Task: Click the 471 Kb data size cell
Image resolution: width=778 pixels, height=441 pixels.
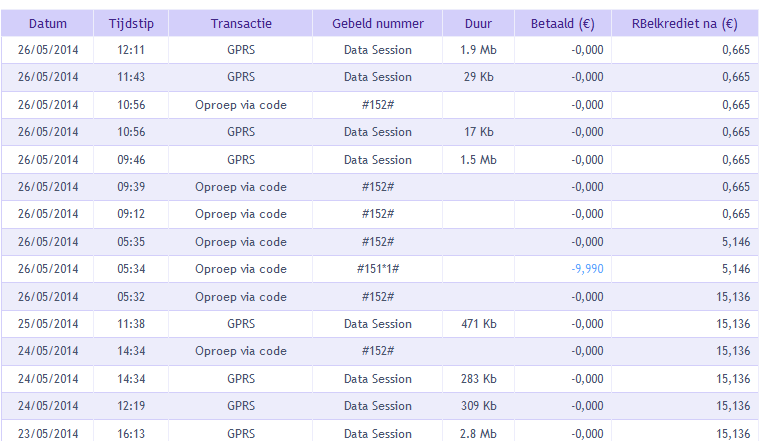Action: click(478, 324)
